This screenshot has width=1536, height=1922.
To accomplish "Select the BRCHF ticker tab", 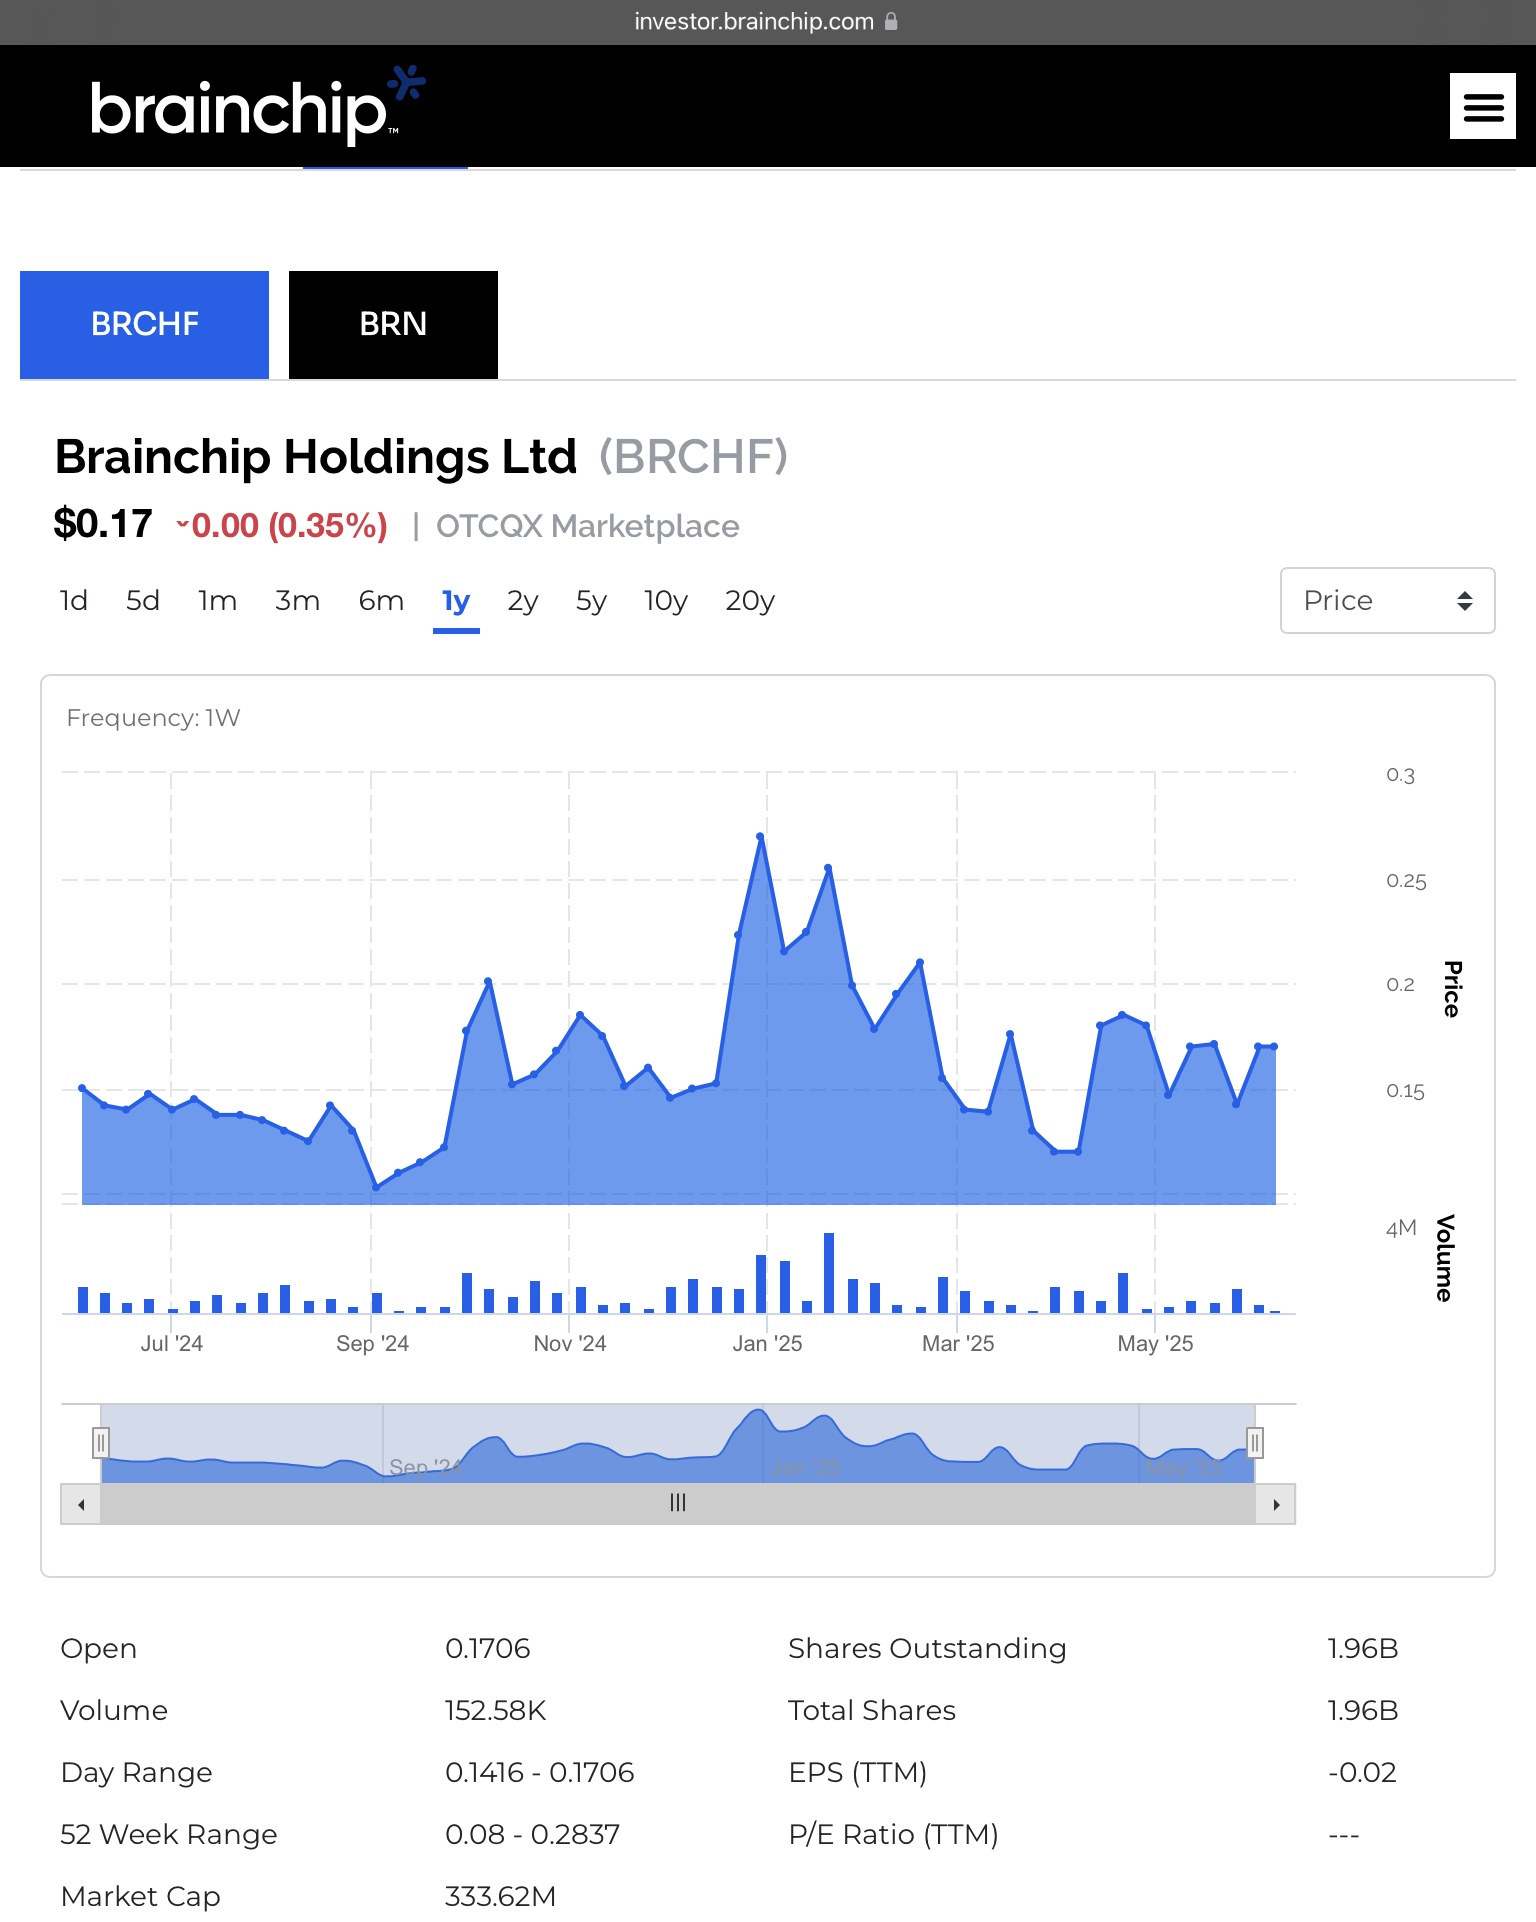I will click(145, 324).
